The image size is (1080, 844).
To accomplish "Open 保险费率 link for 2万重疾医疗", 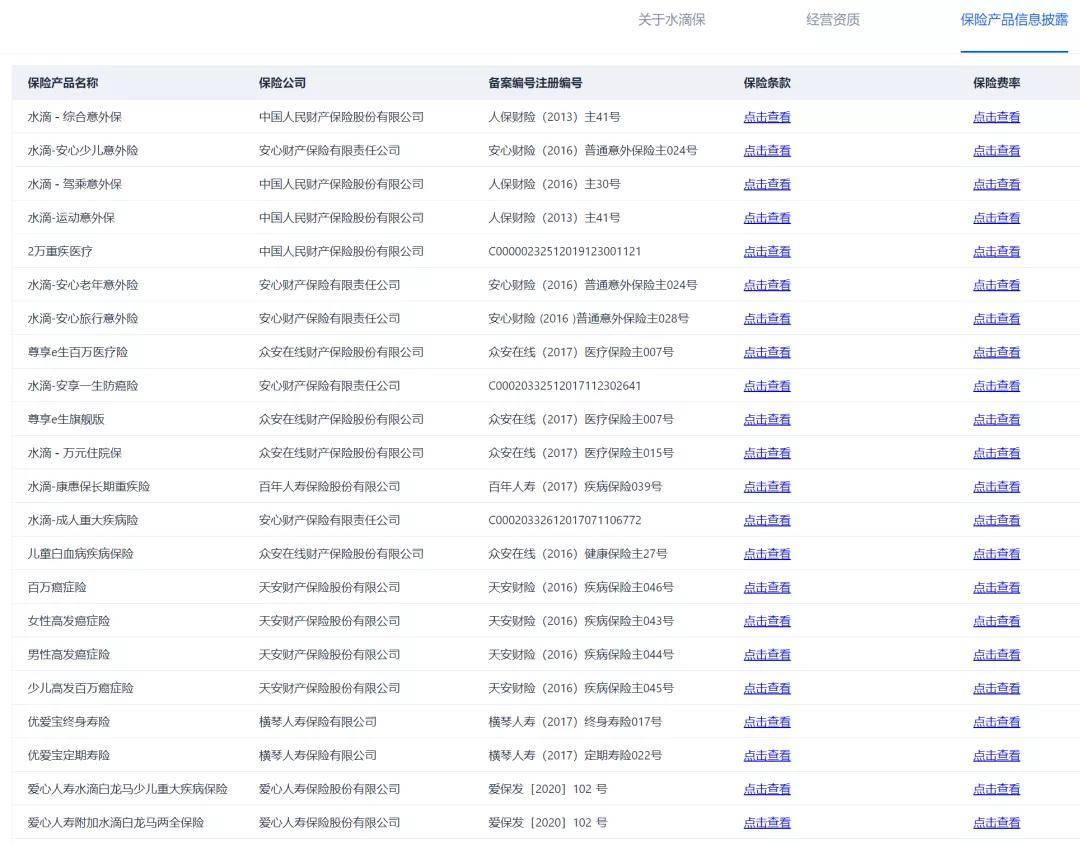I will click(x=996, y=251).
